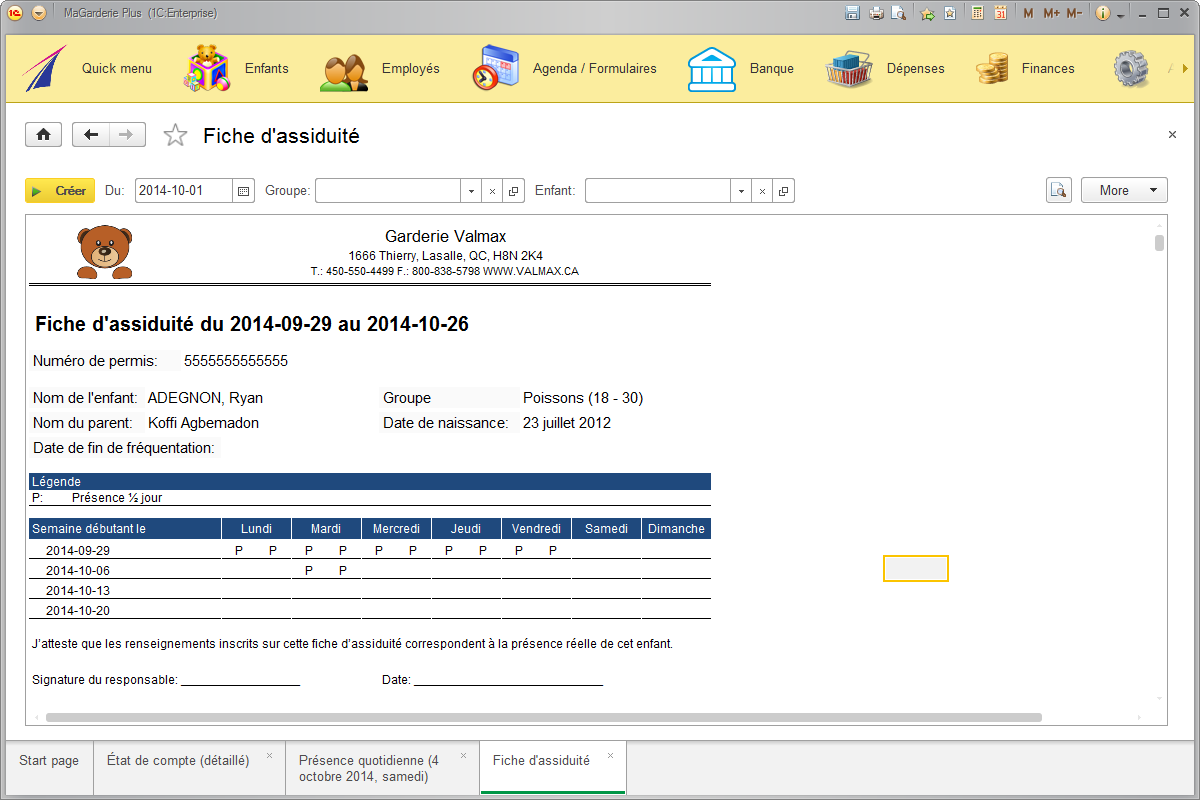This screenshot has width=1200, height=800.
Task: Open the Enfant dropdown list
Action: click(741, 190)
